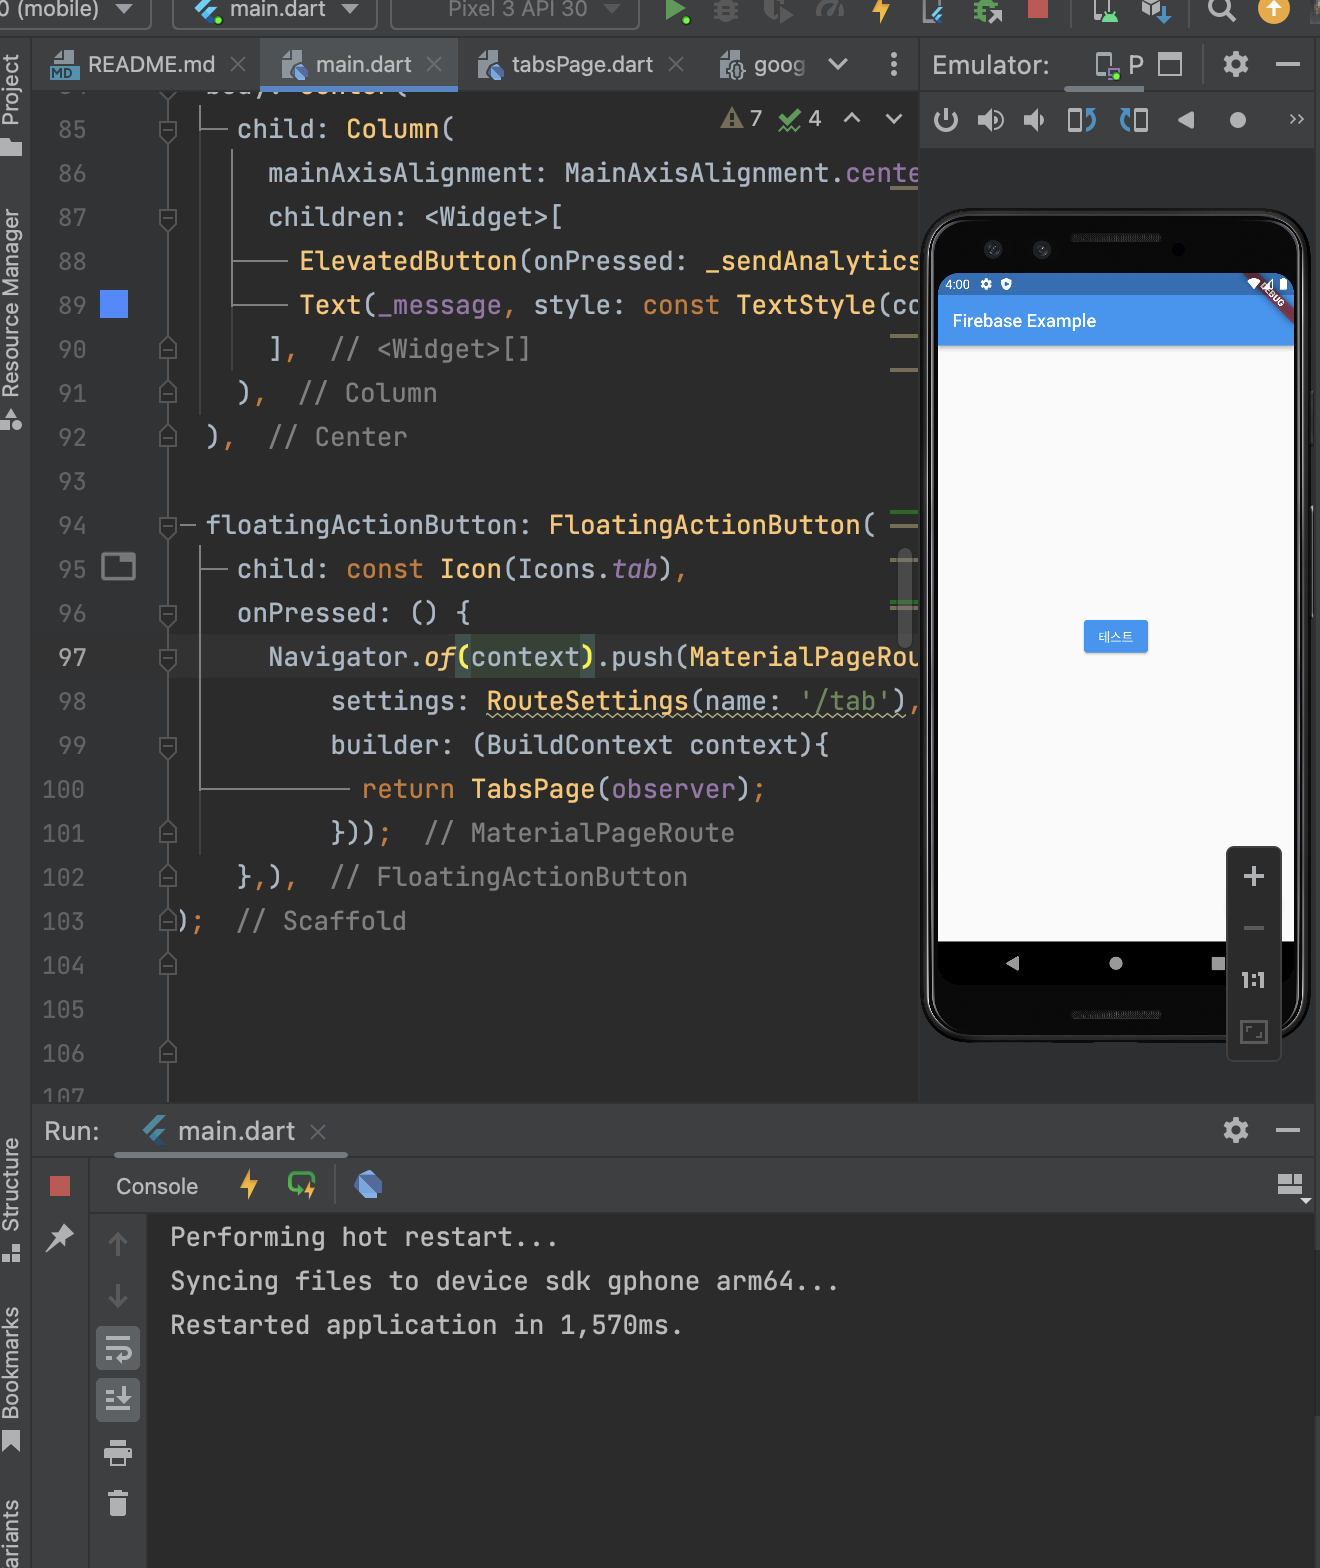
Task: Start debugging with the bug icon
Action: 727,11
